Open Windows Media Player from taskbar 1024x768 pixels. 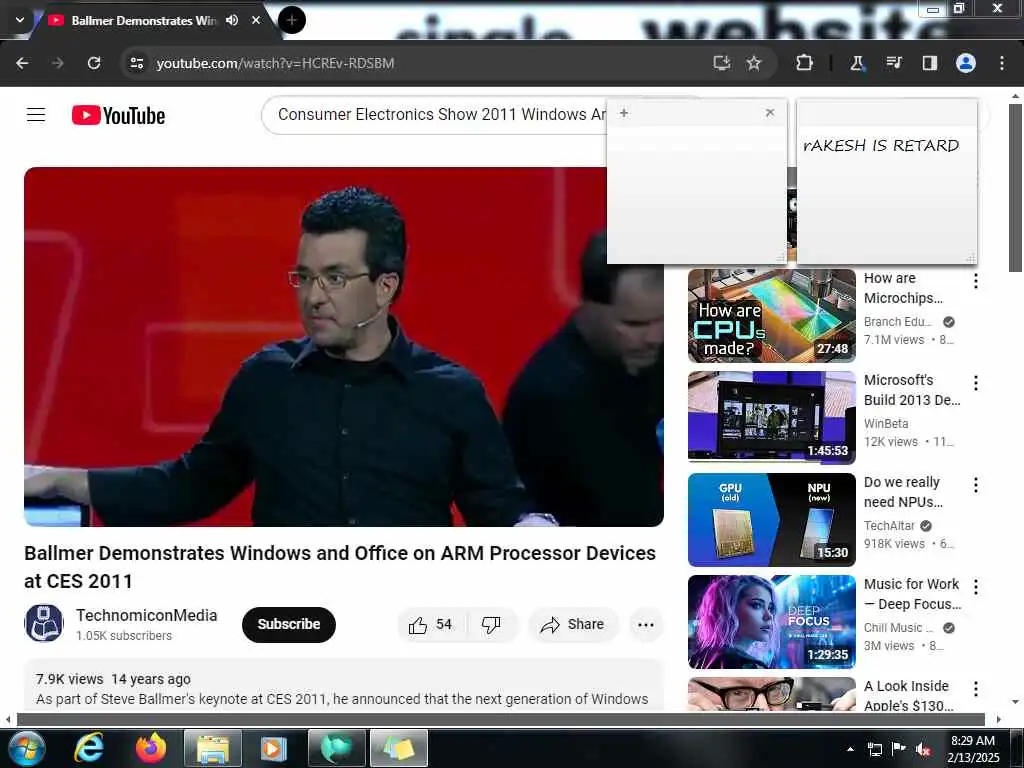[274, 748]
